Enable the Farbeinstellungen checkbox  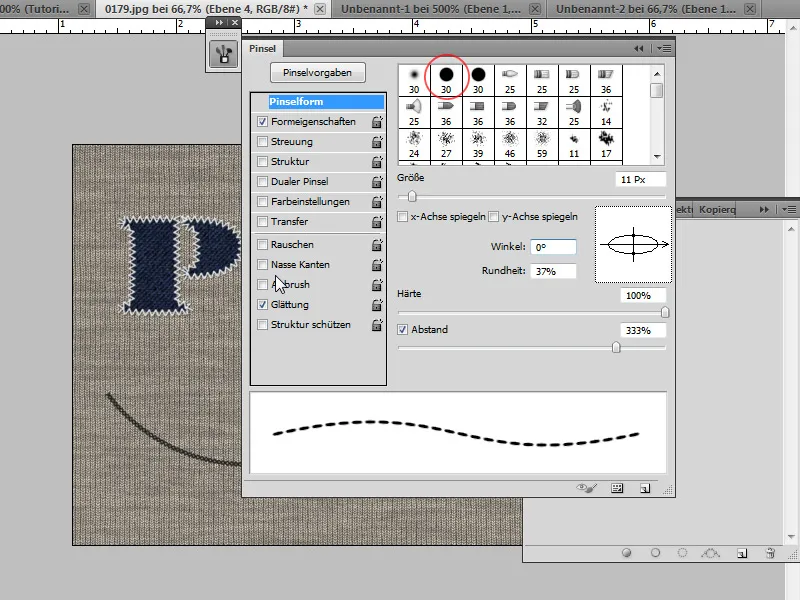pyautogui.click(x=262, y=202)
